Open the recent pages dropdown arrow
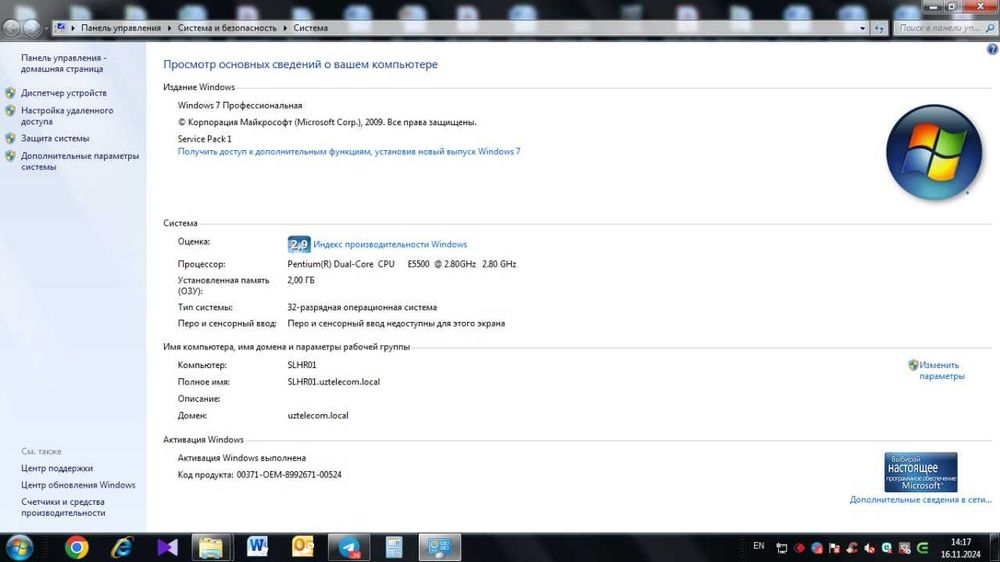Screen dimensions: 1000x562 click(x=46, y=28)
